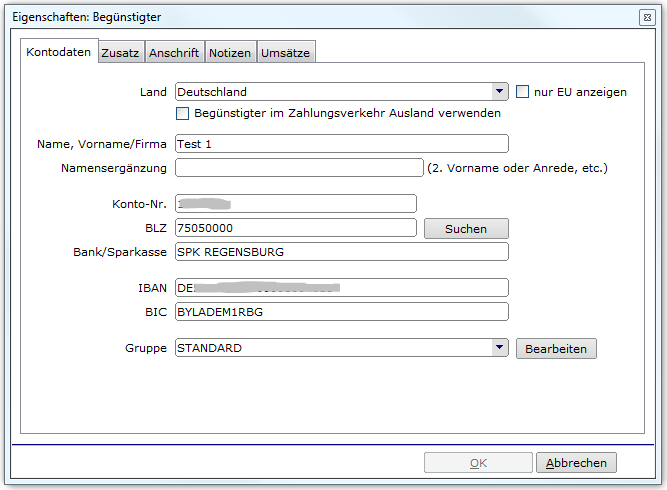Show the Umsätze tab
667x490 pixels.
286,53
